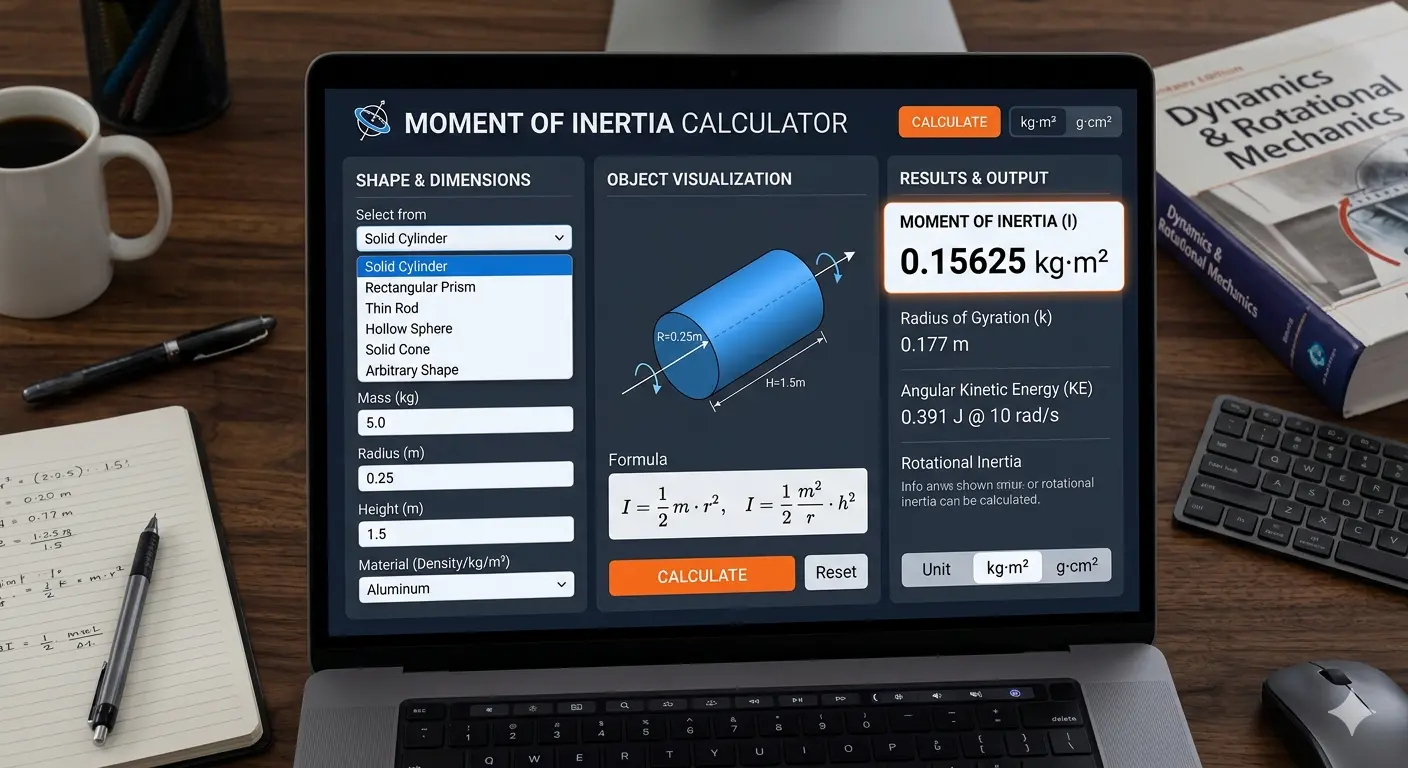Toggle header unit to g·cm²

pyautogui.click(x=1093, y=122)
